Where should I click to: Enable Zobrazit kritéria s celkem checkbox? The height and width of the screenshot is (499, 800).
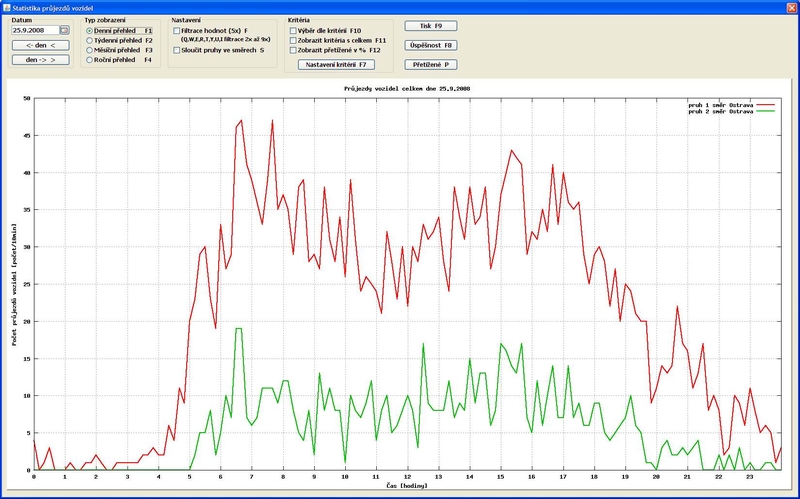click(293, 41)
